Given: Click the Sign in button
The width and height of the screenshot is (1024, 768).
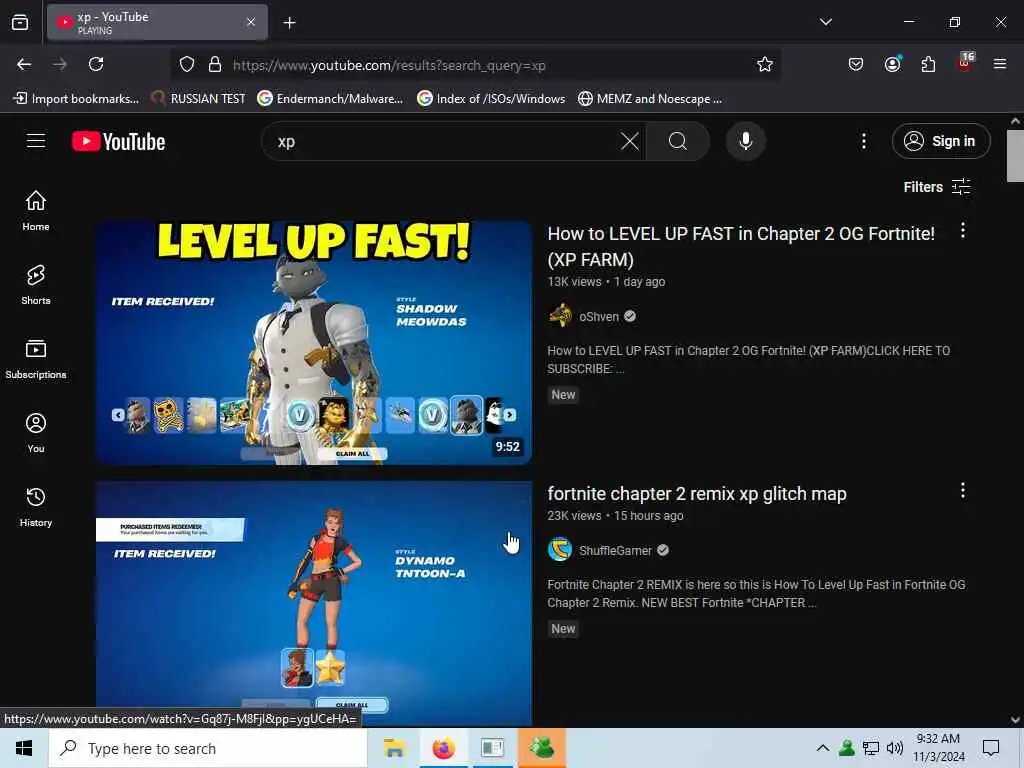Looking at the screenshot, I should (940, 141).
